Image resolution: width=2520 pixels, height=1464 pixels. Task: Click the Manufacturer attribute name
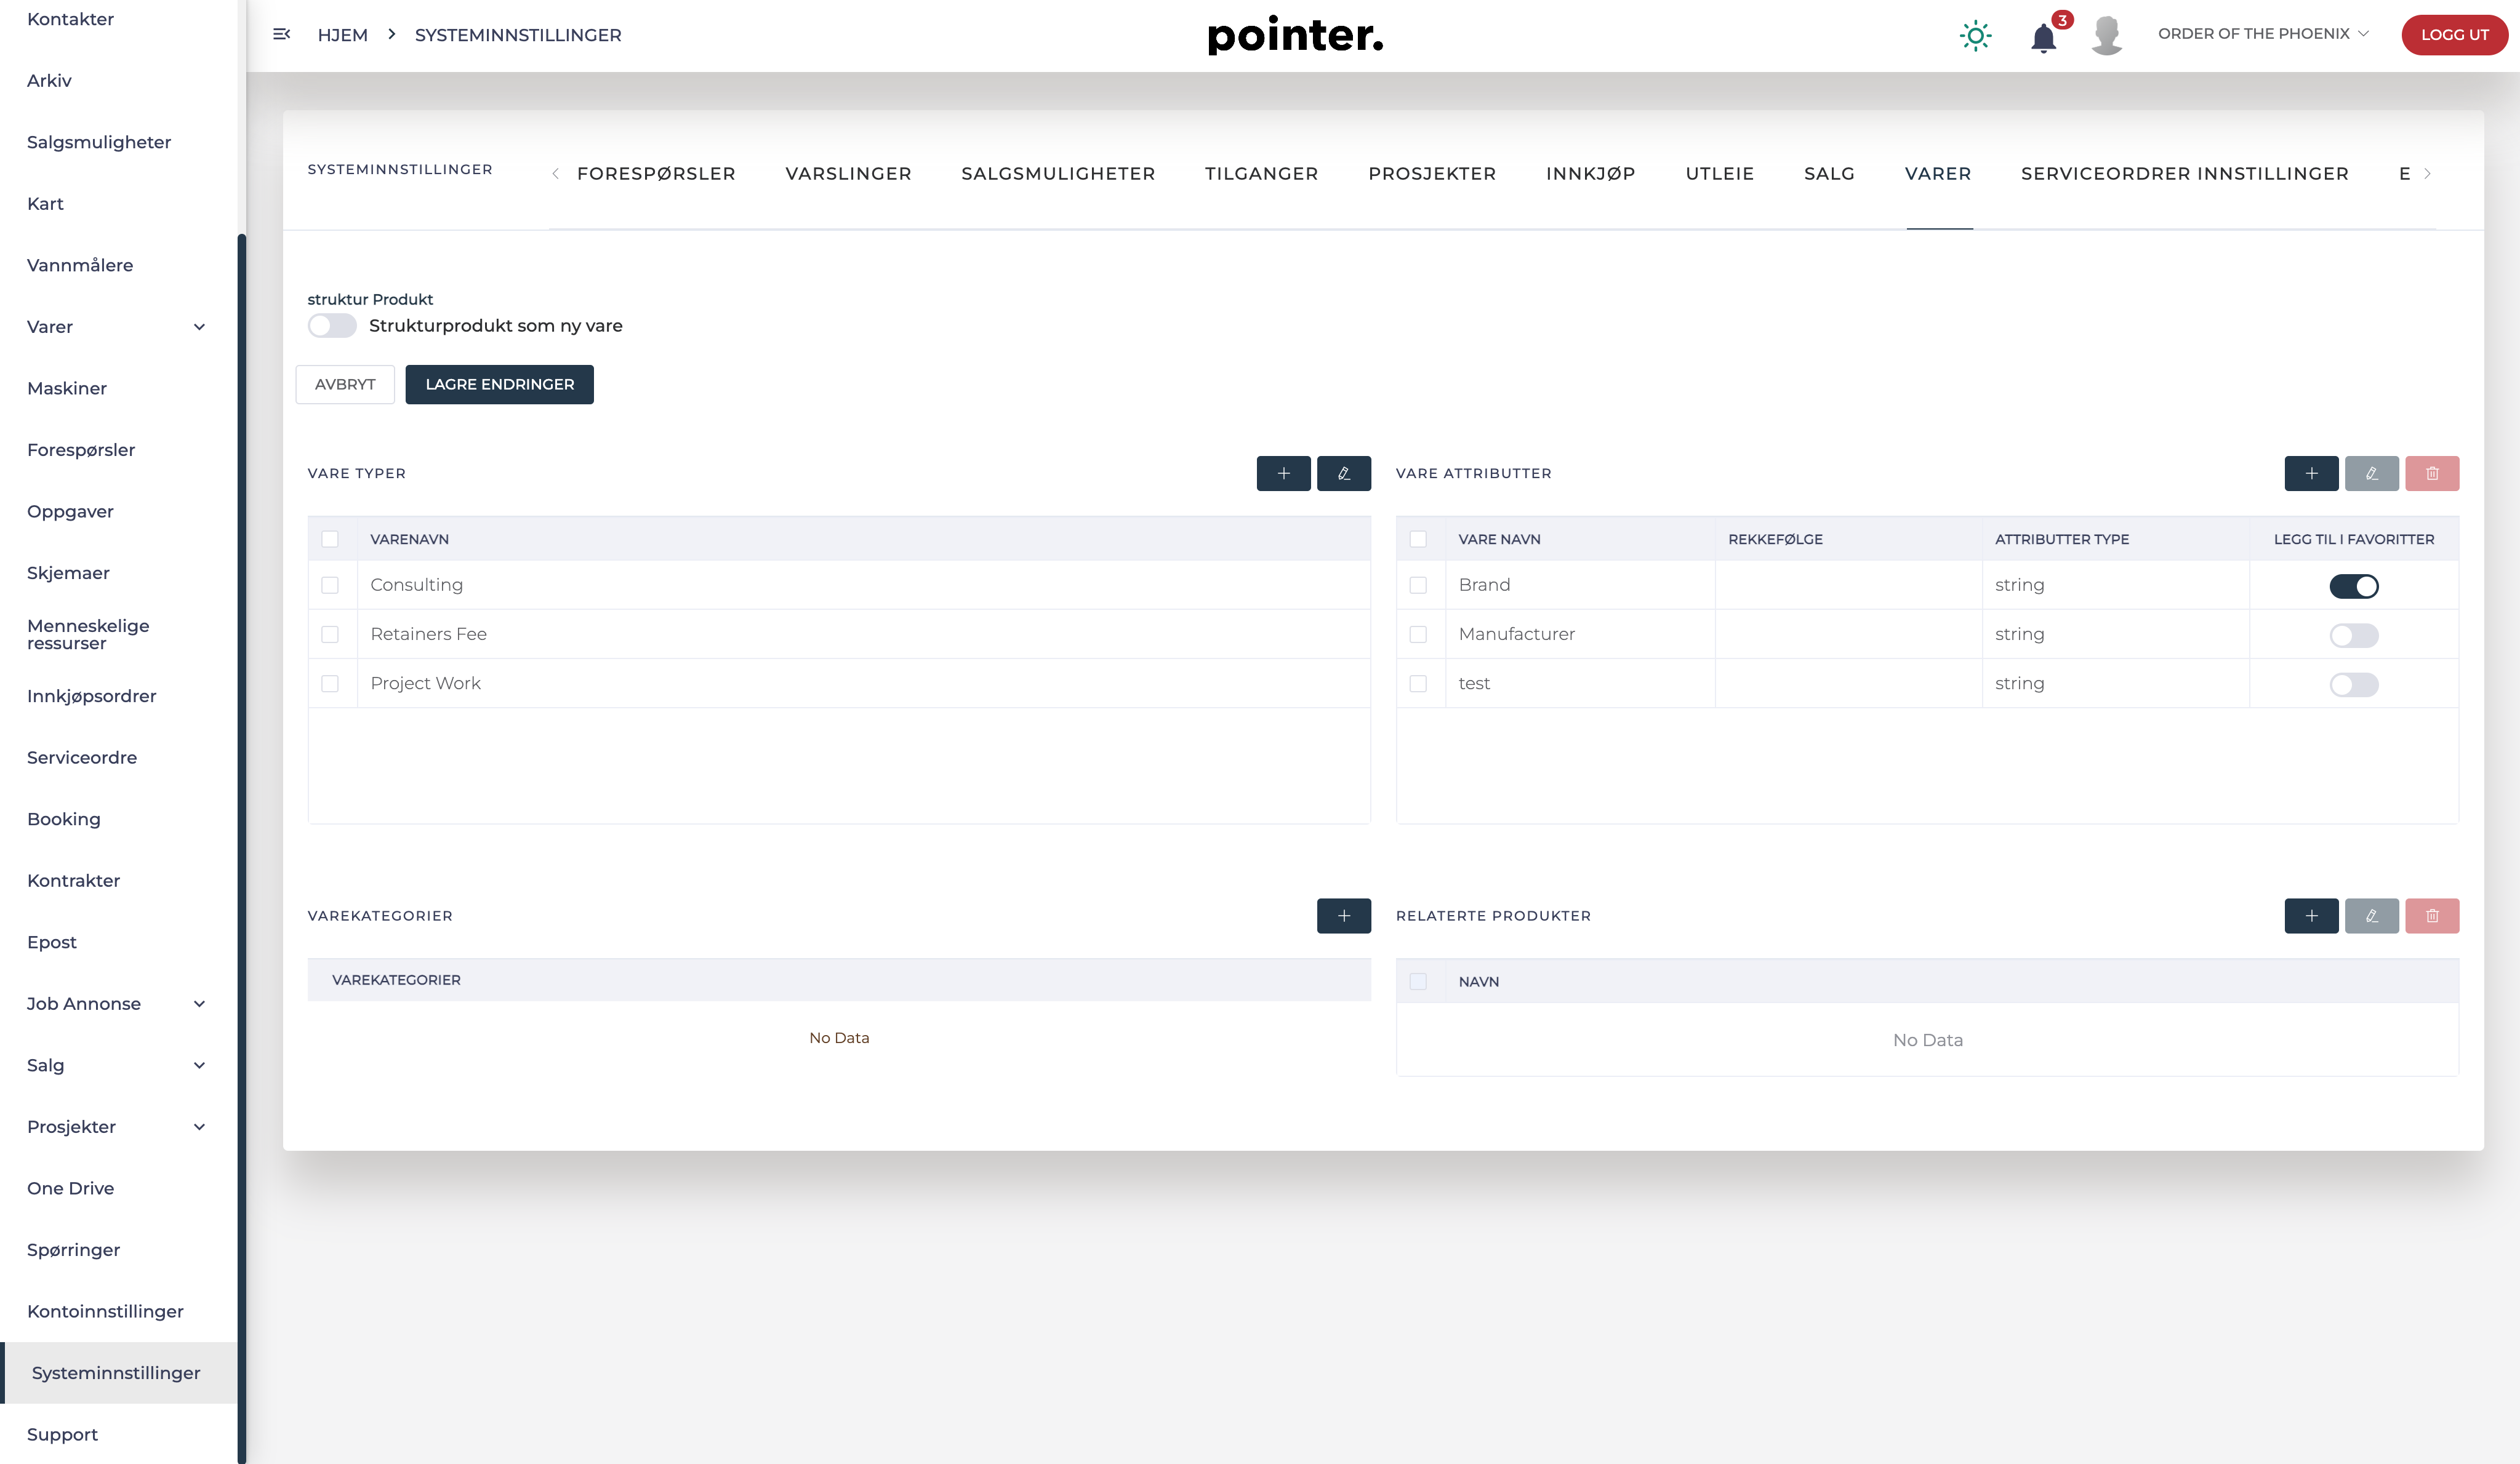click(1516, 634)
